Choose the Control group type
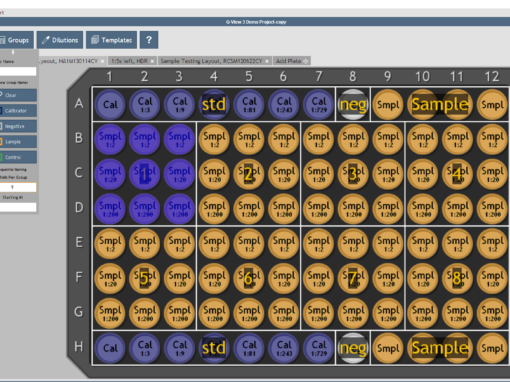Image resolution: width=510 pixels, height=382 pixels. point(18,157)
